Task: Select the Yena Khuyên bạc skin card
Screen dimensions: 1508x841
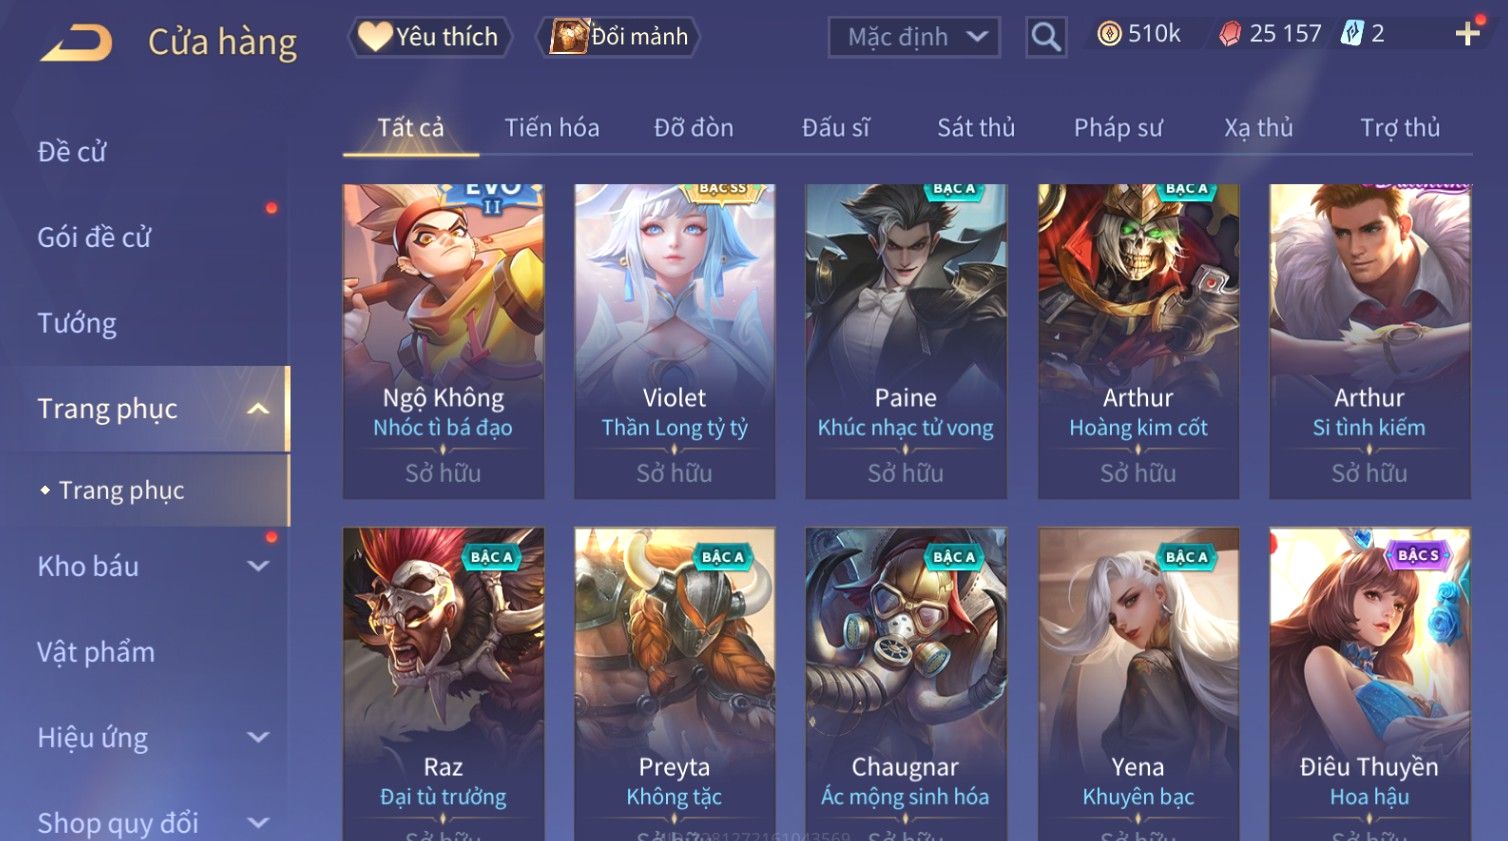Action: click(1138, 684)
